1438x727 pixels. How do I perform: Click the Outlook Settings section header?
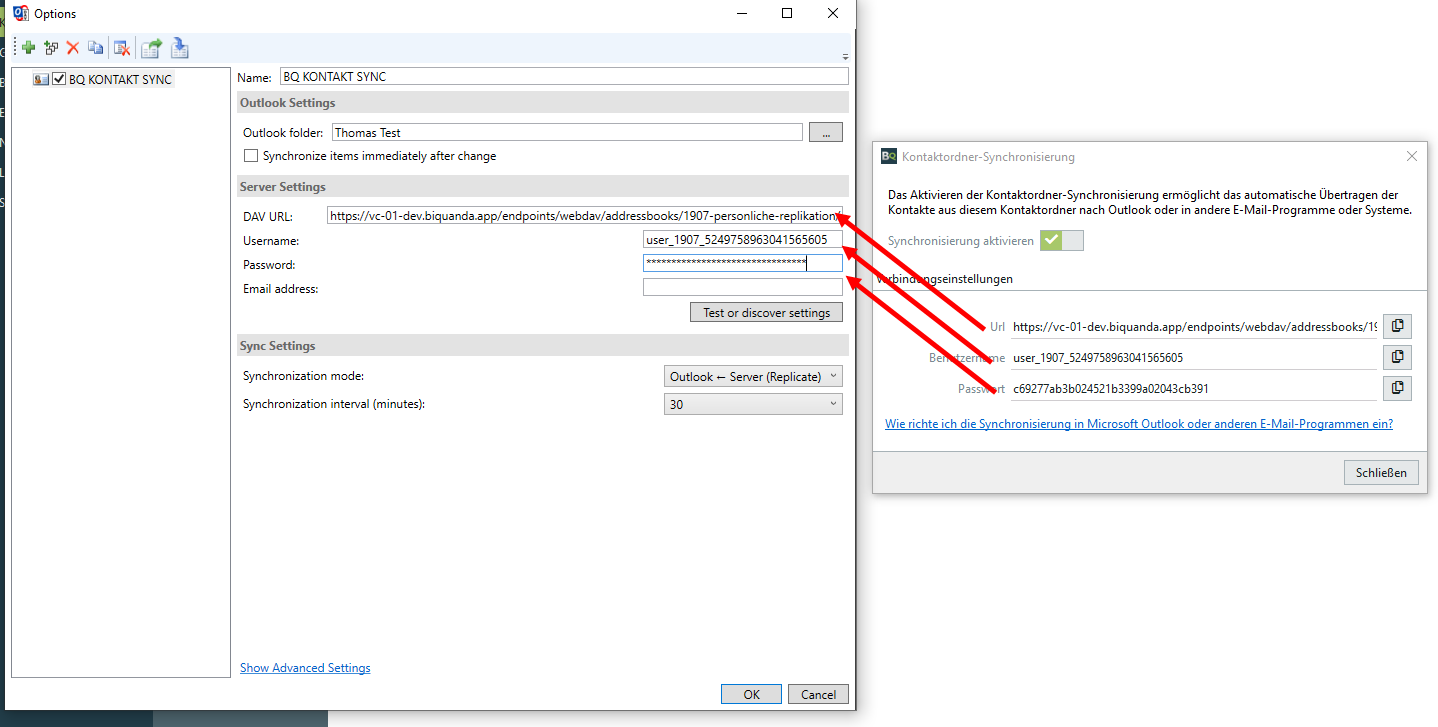[543, 103]
